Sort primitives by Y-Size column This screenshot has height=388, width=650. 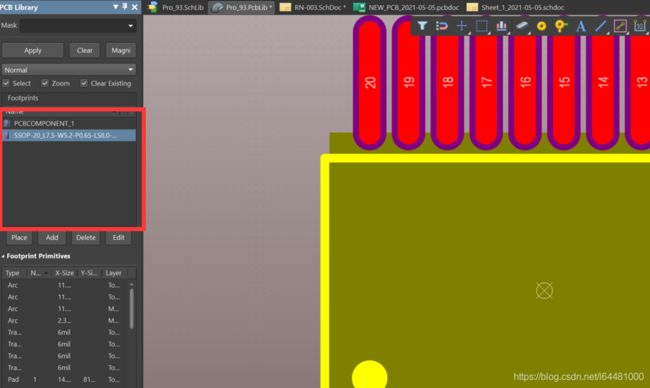pyautogui.click(x=89, y=273)
